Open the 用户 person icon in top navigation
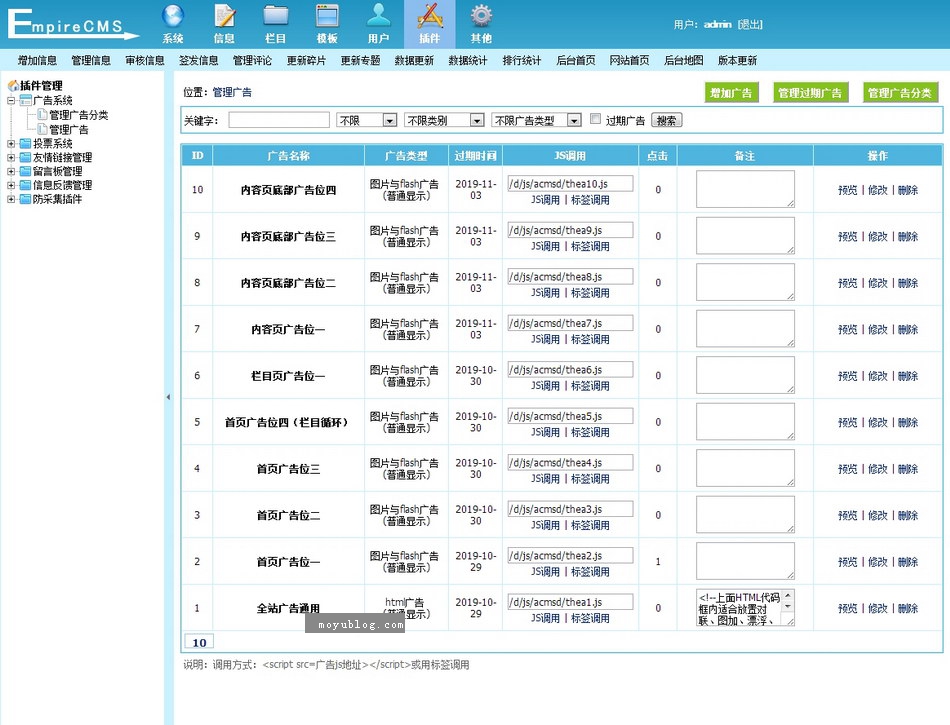The width and height of the screenshot is (950, 725). coord(379,16)
